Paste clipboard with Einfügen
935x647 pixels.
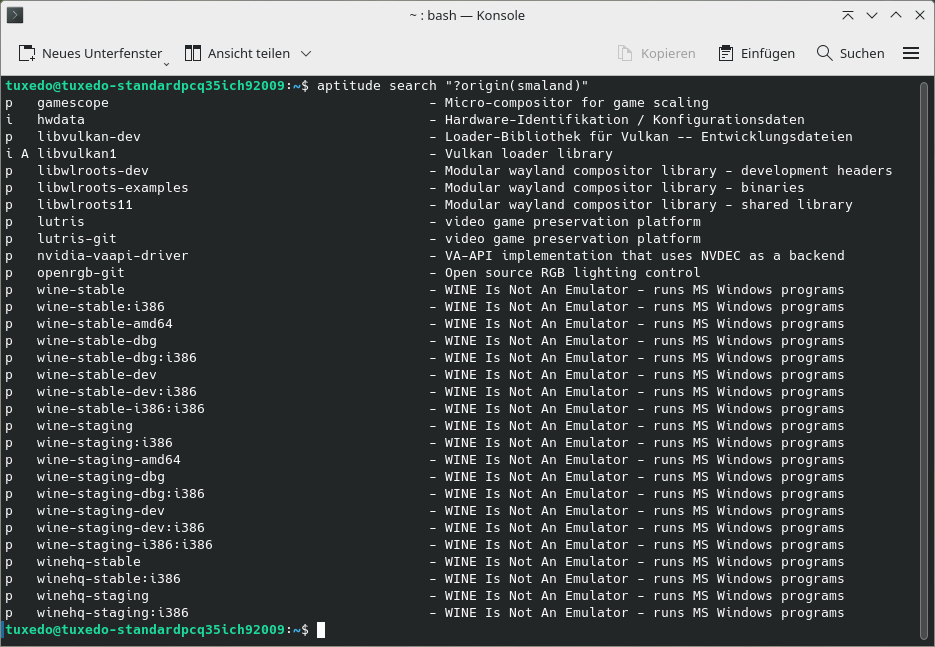[x=756, y=54]
